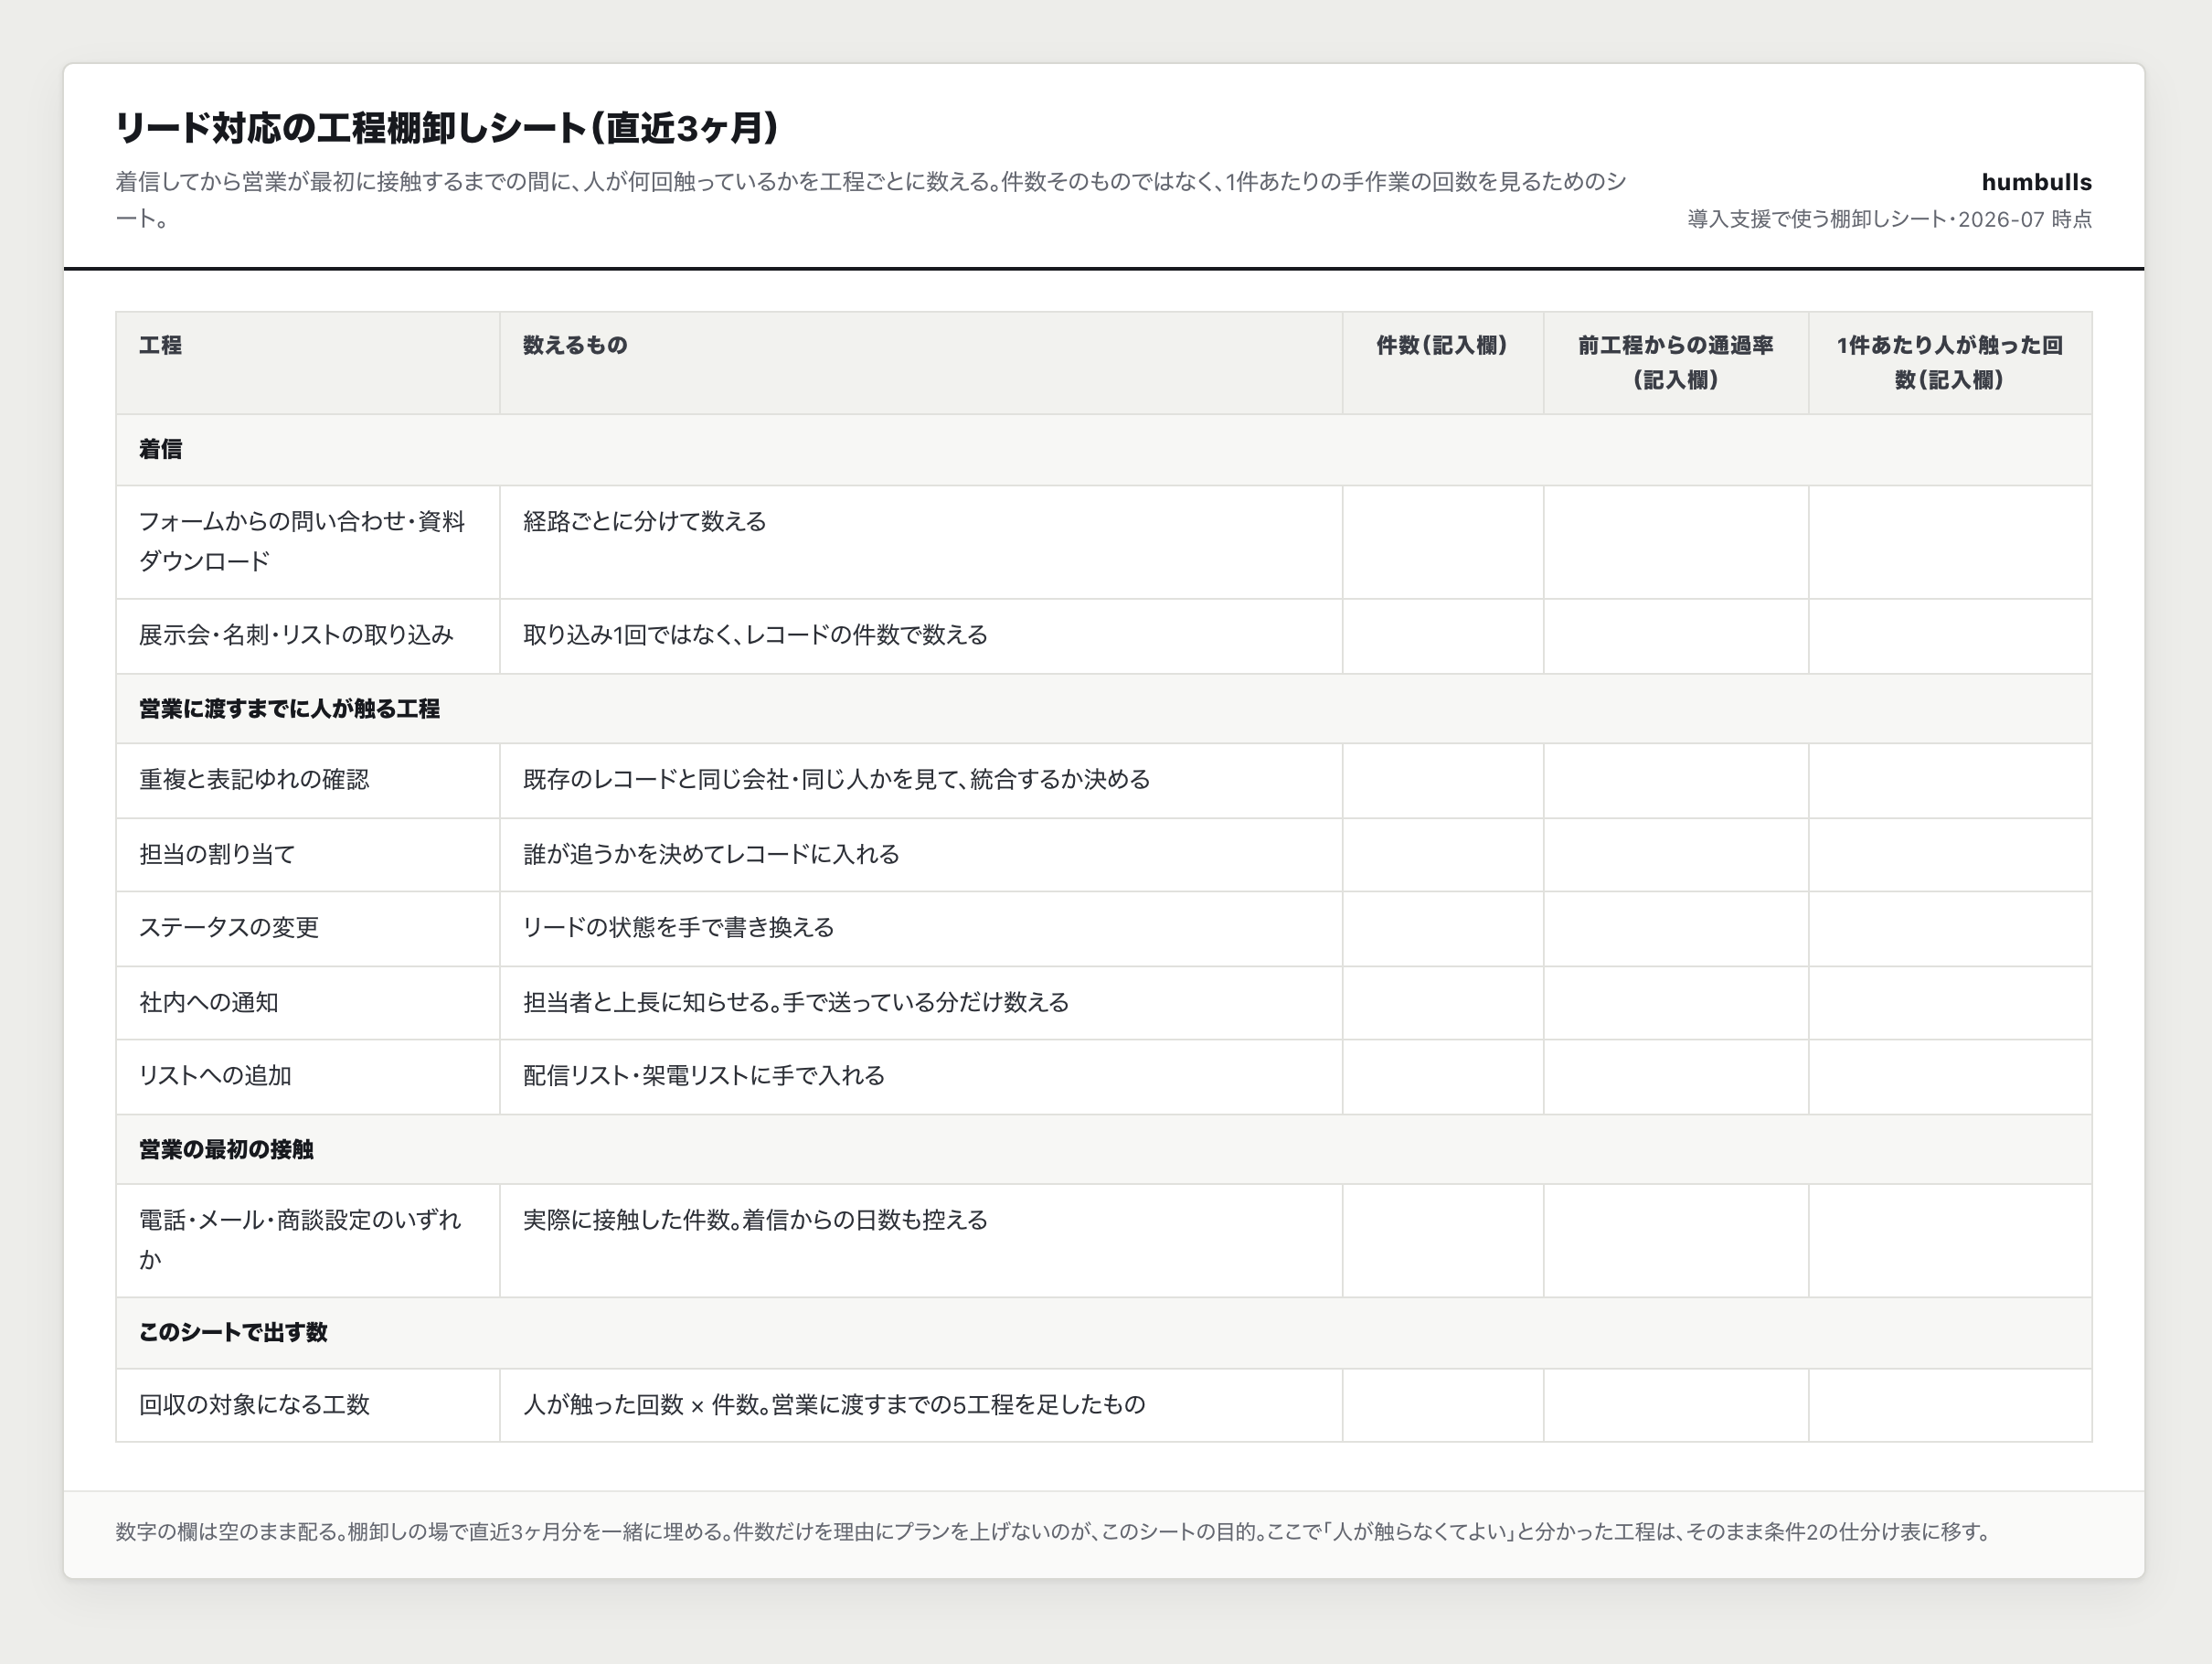Click the 着信 section row
This screenshot has height=1664, width=2212.
(x=1104, y=450)
